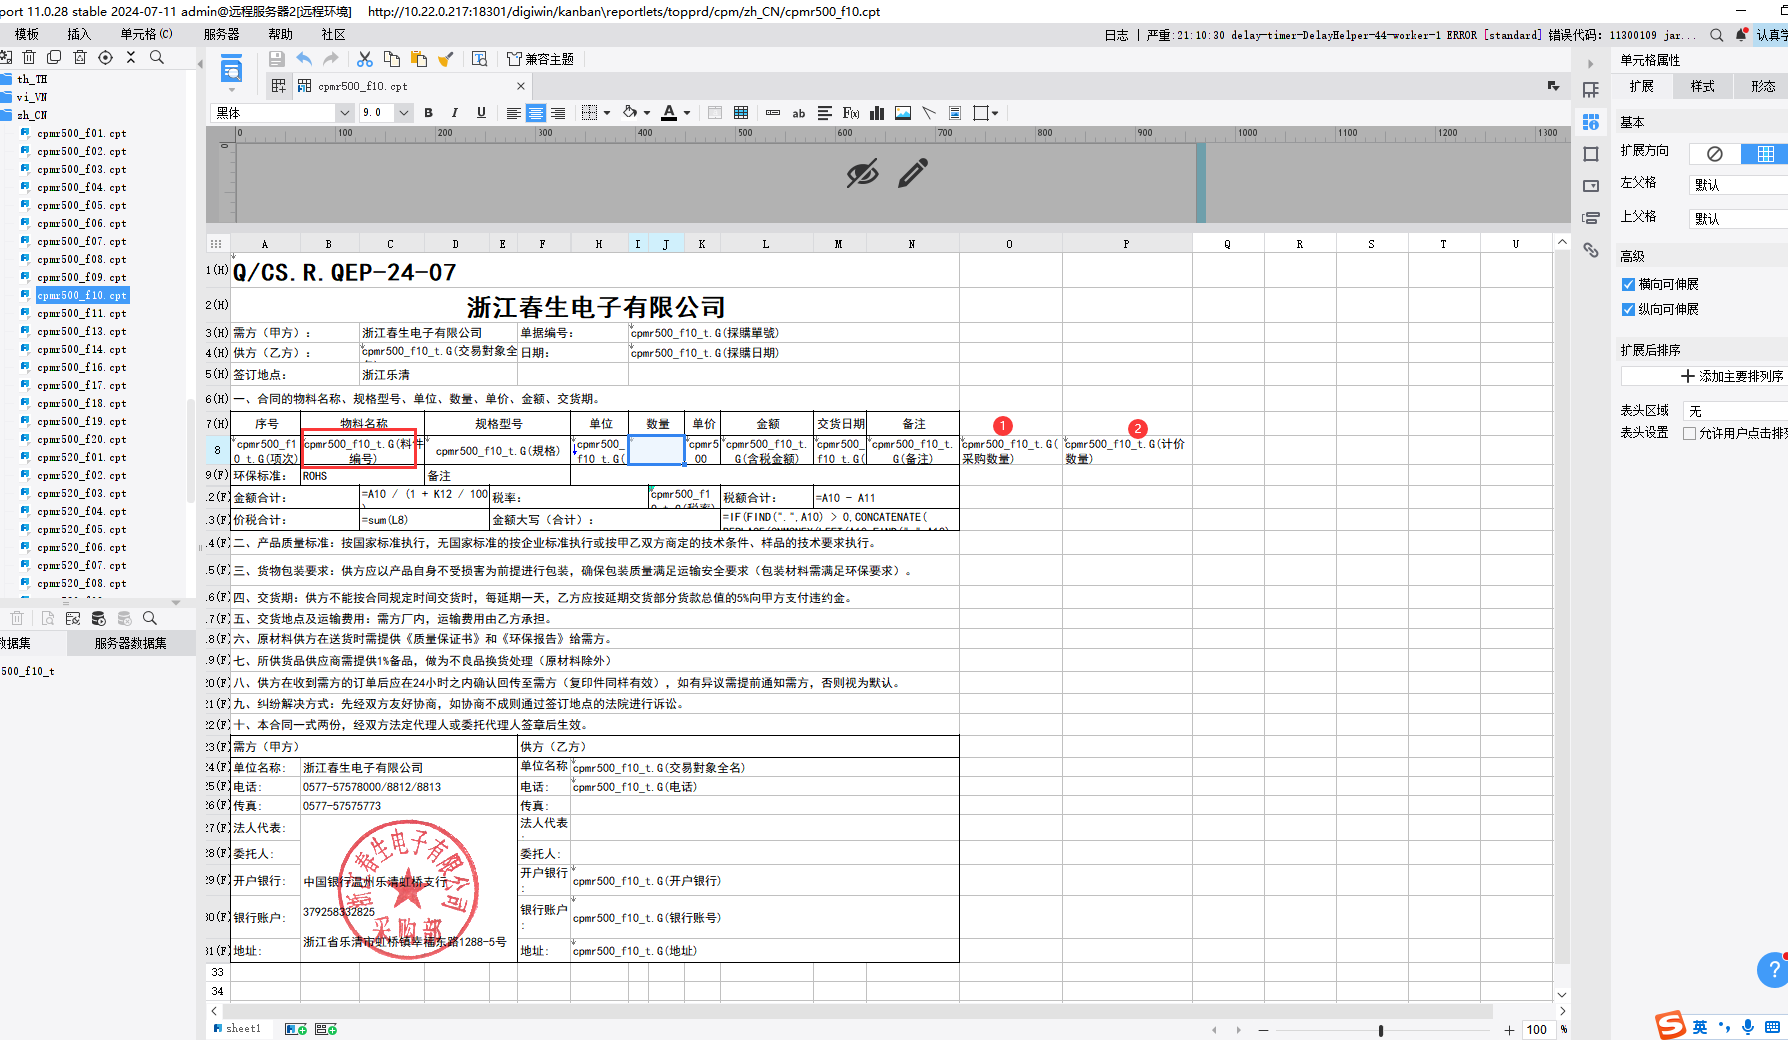Click the hidden eye icon in parameter pane
1788x1040 pixels.
(x=862, y=173)
